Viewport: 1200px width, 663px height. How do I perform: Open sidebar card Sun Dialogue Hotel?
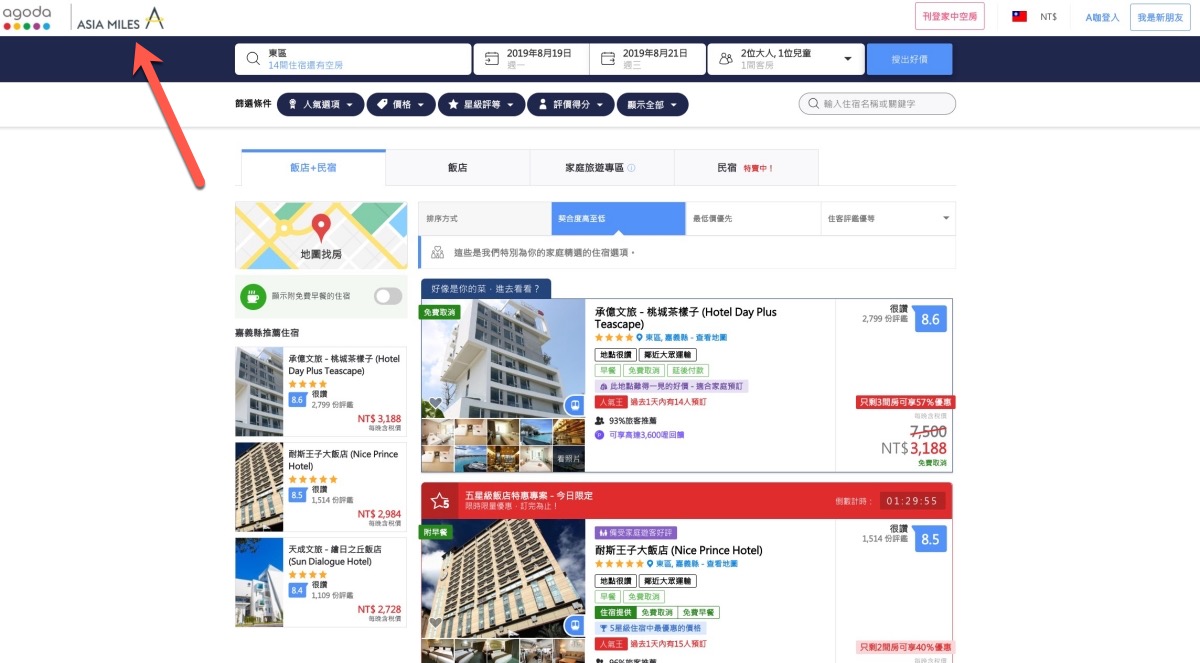click(x=321, y=581)
